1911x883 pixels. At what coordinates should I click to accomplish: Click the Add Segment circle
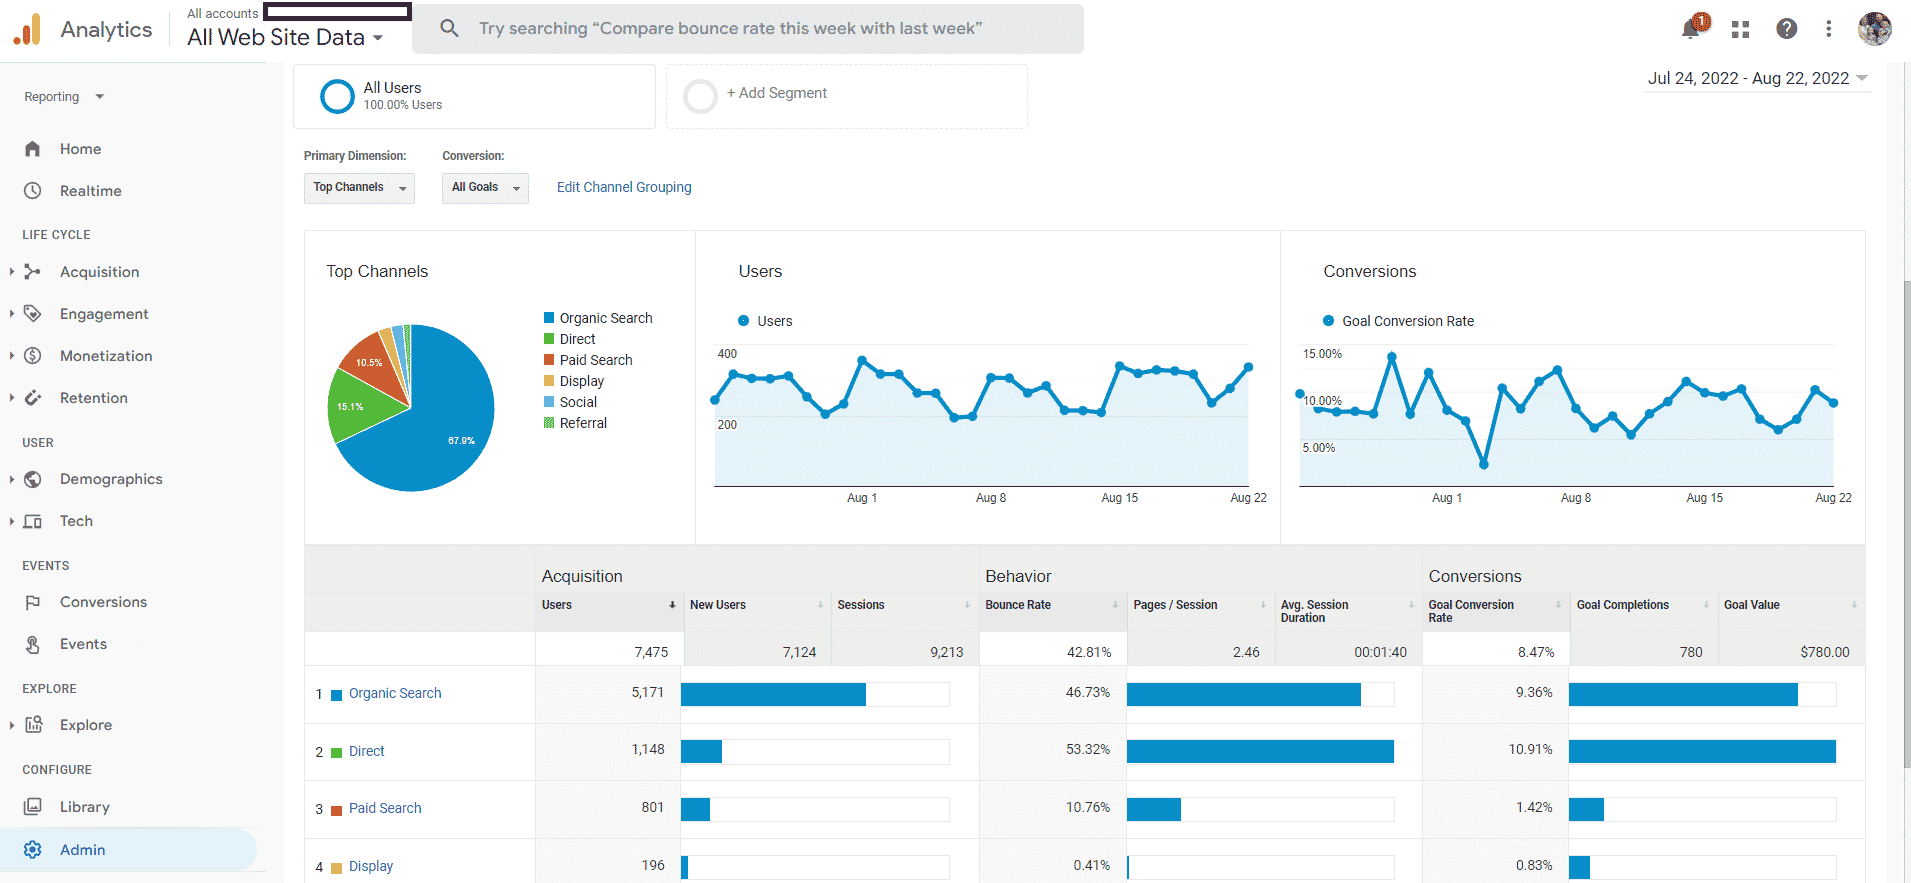click(x=700, y=96)
